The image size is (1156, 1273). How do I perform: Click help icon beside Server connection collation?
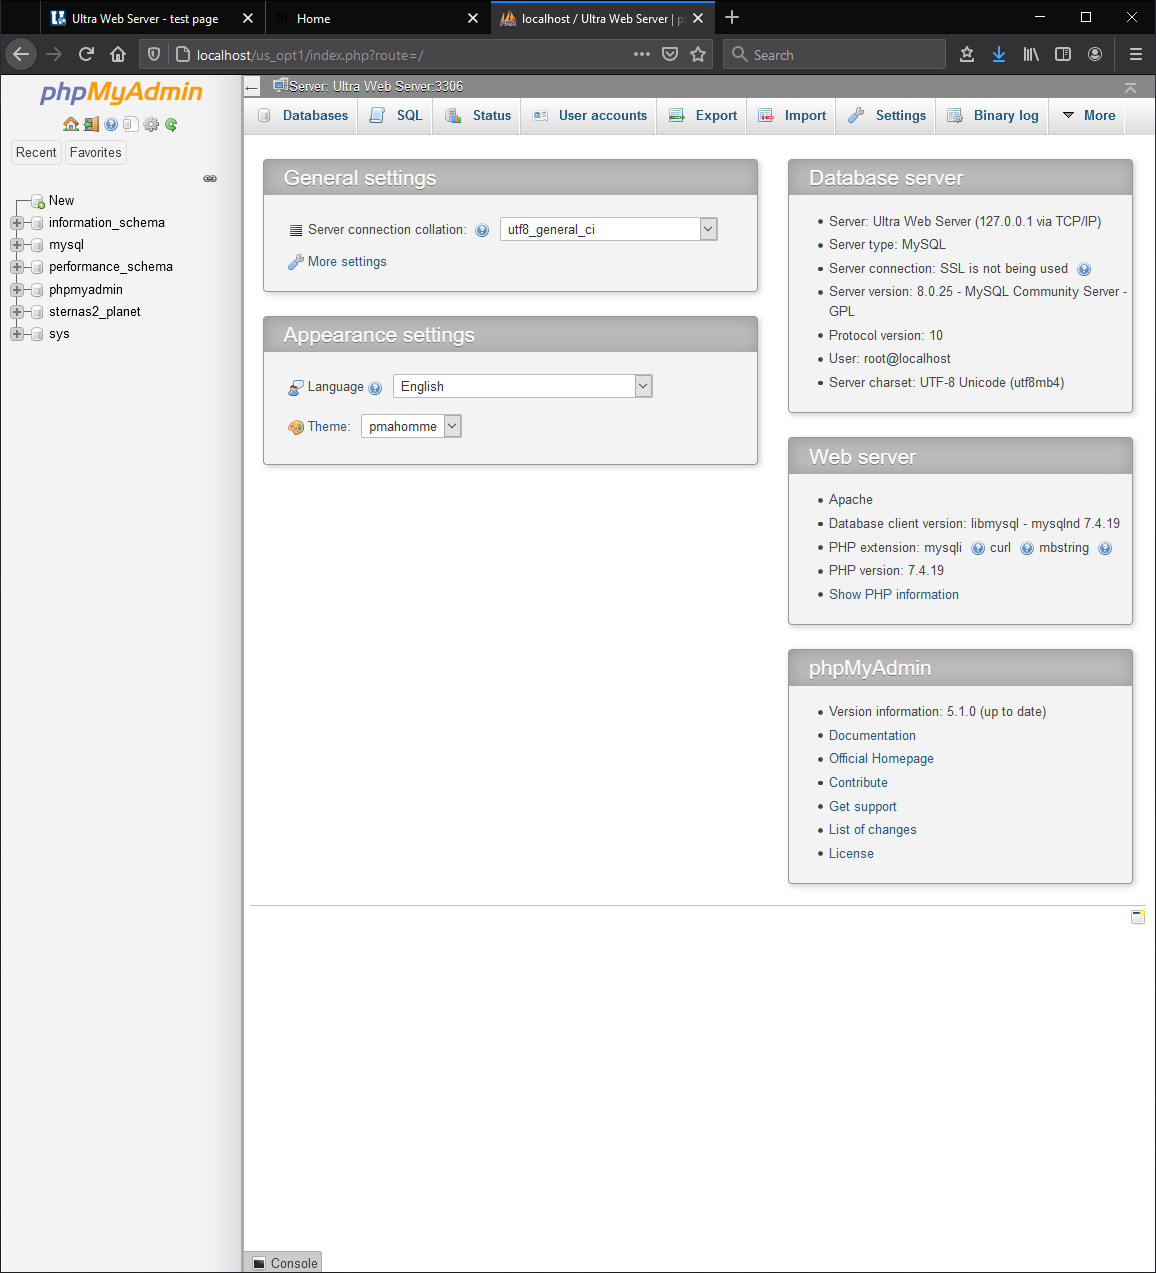(x=482, y=230)
